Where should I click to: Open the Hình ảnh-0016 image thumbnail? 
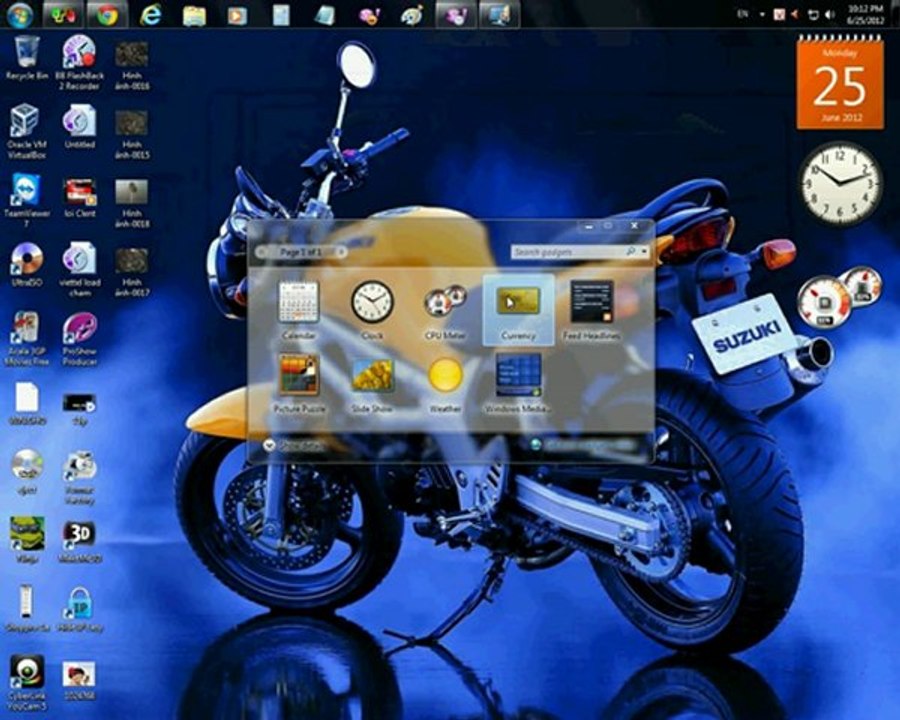click(x=132, y=65)
